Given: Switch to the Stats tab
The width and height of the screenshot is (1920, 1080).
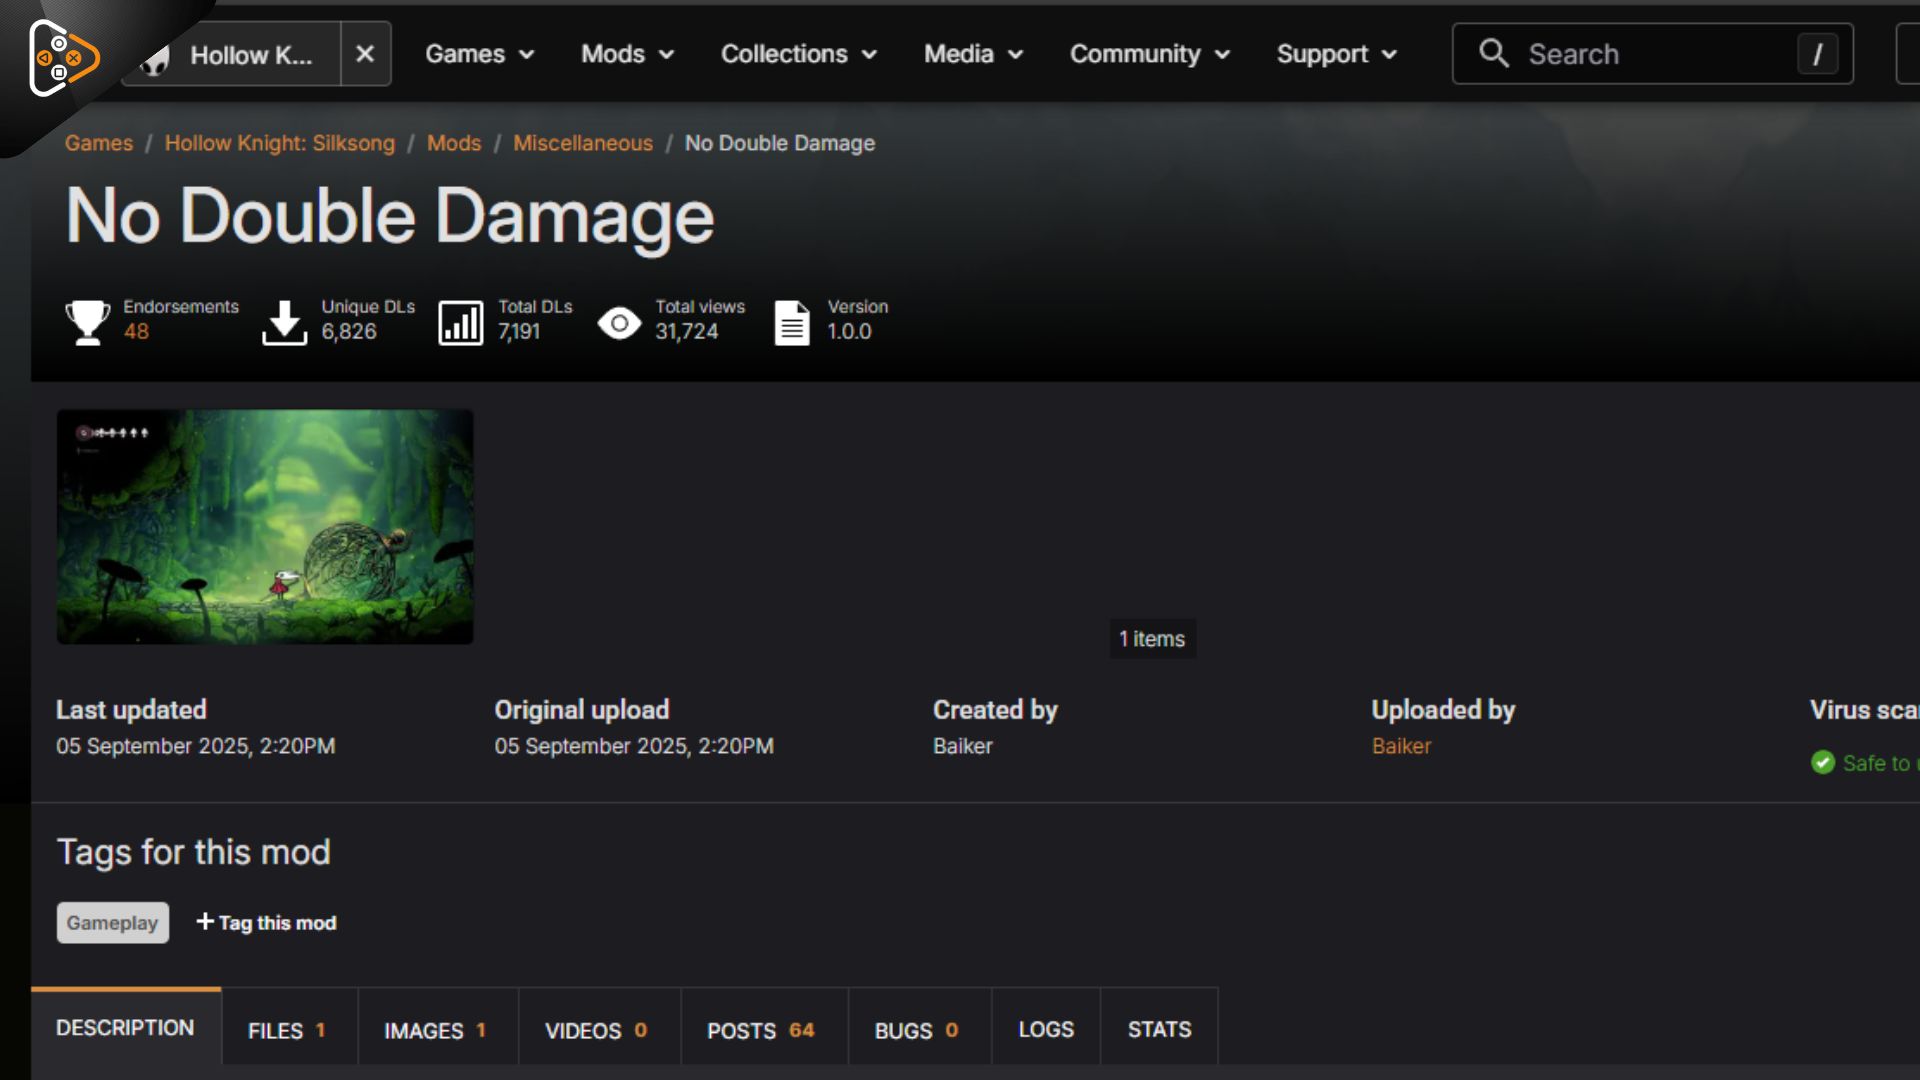Looking at the screenshot, I should point(1160,1030).
